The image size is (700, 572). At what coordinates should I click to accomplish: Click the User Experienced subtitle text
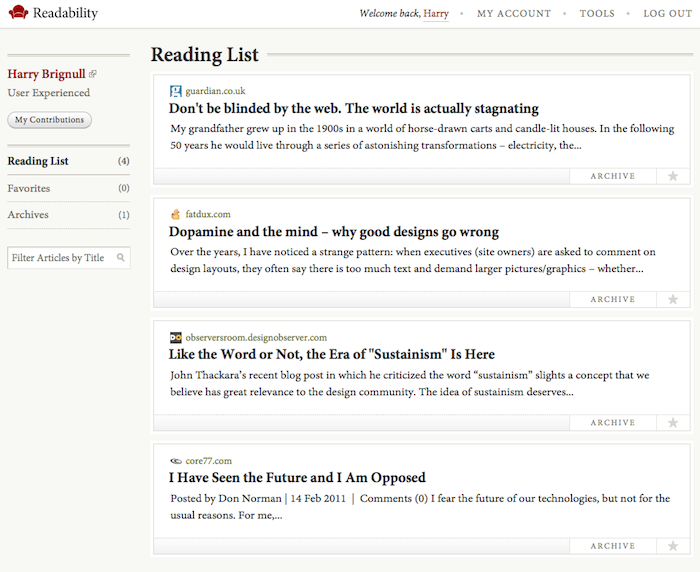click(x=49, y=93)
